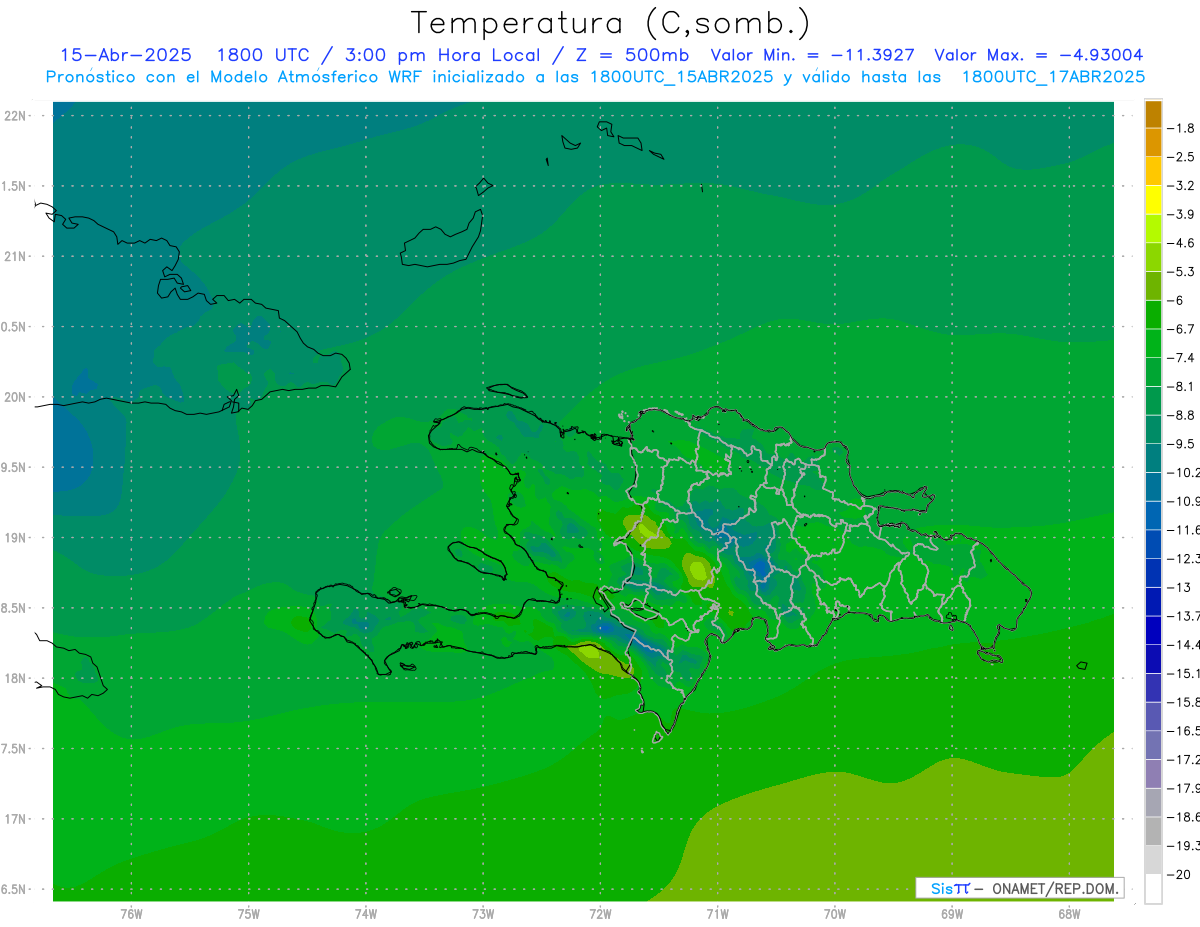Image resolution: width=1200 pixels, height=927 pixels.
Task: Click the "20N" latitude label
Action: [17, 397]
